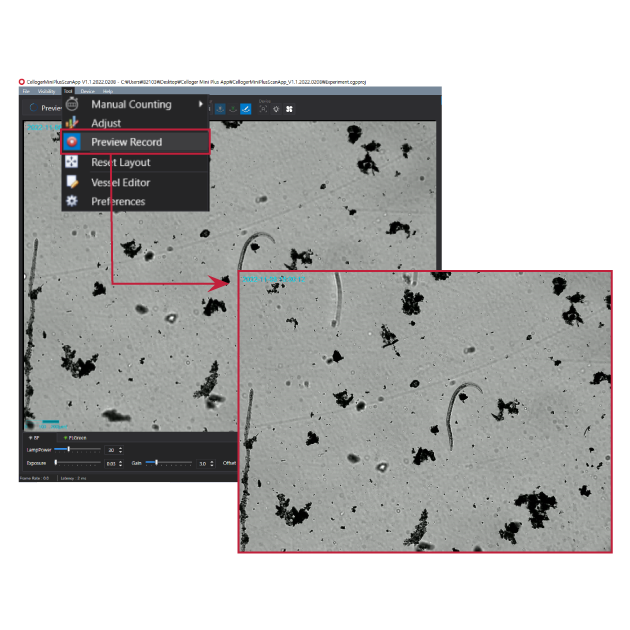Viewport: 630px width, 630px height.
Task: Click the red Preview Record icon
Action: click(x=72, y=142)
